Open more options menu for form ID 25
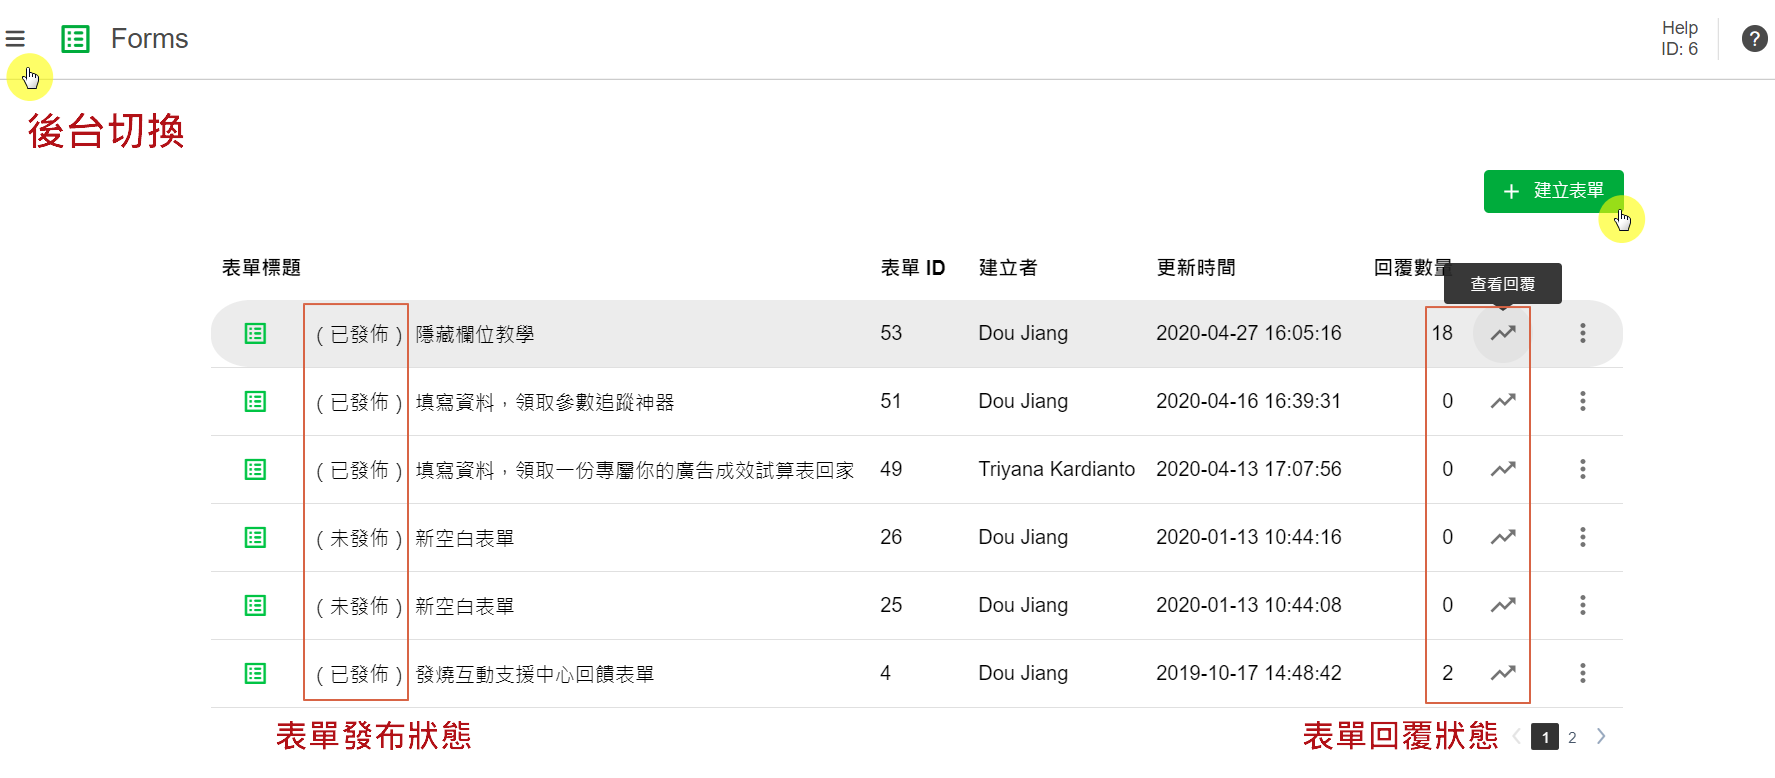The image size is (1775, 778). click(x=1582, y=605)
